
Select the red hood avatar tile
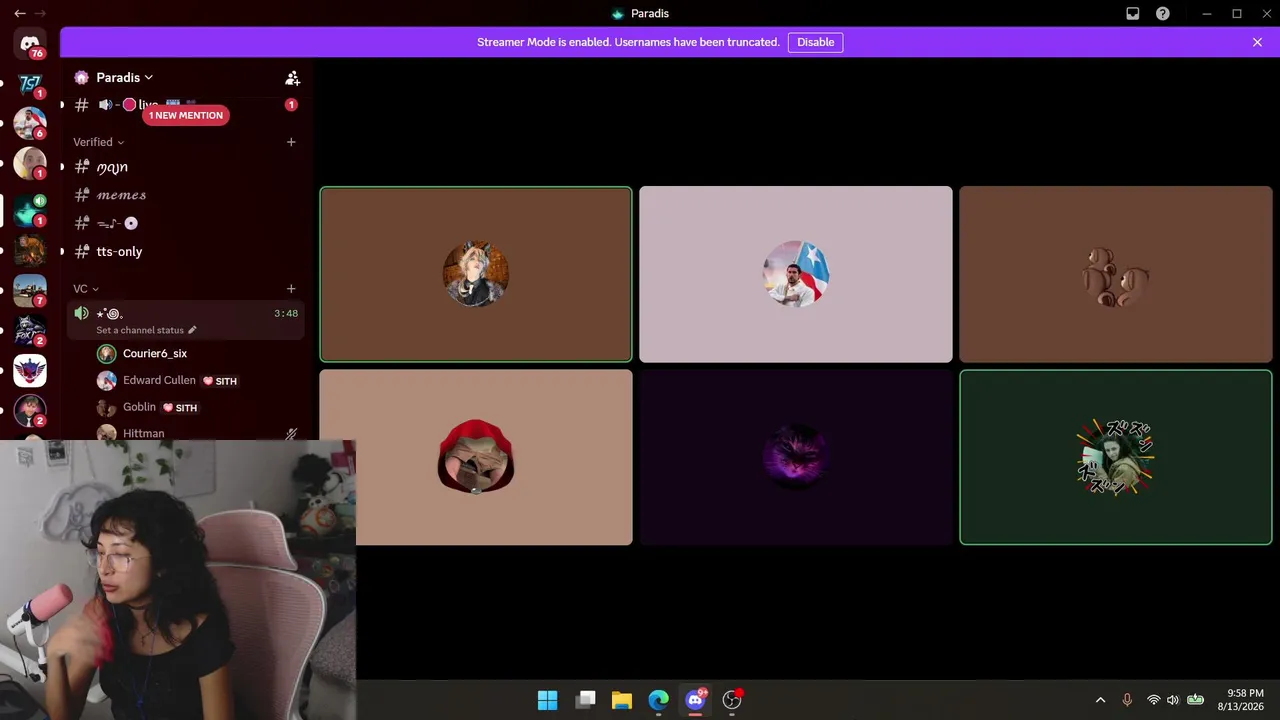tap(476, 458)
